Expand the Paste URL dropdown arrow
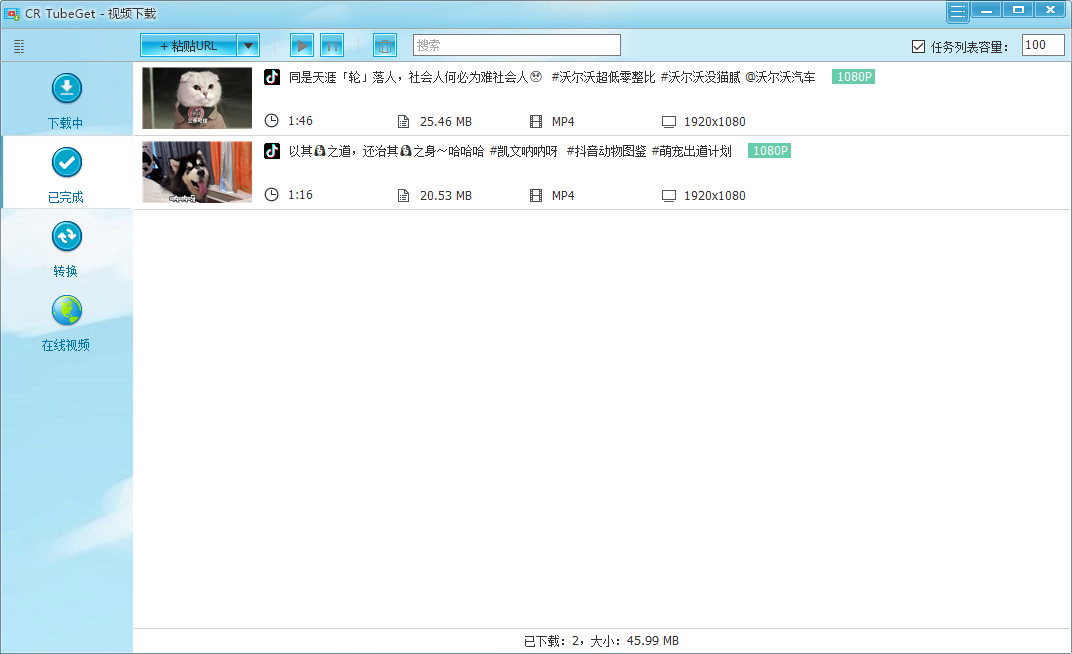 pos(249,46)
